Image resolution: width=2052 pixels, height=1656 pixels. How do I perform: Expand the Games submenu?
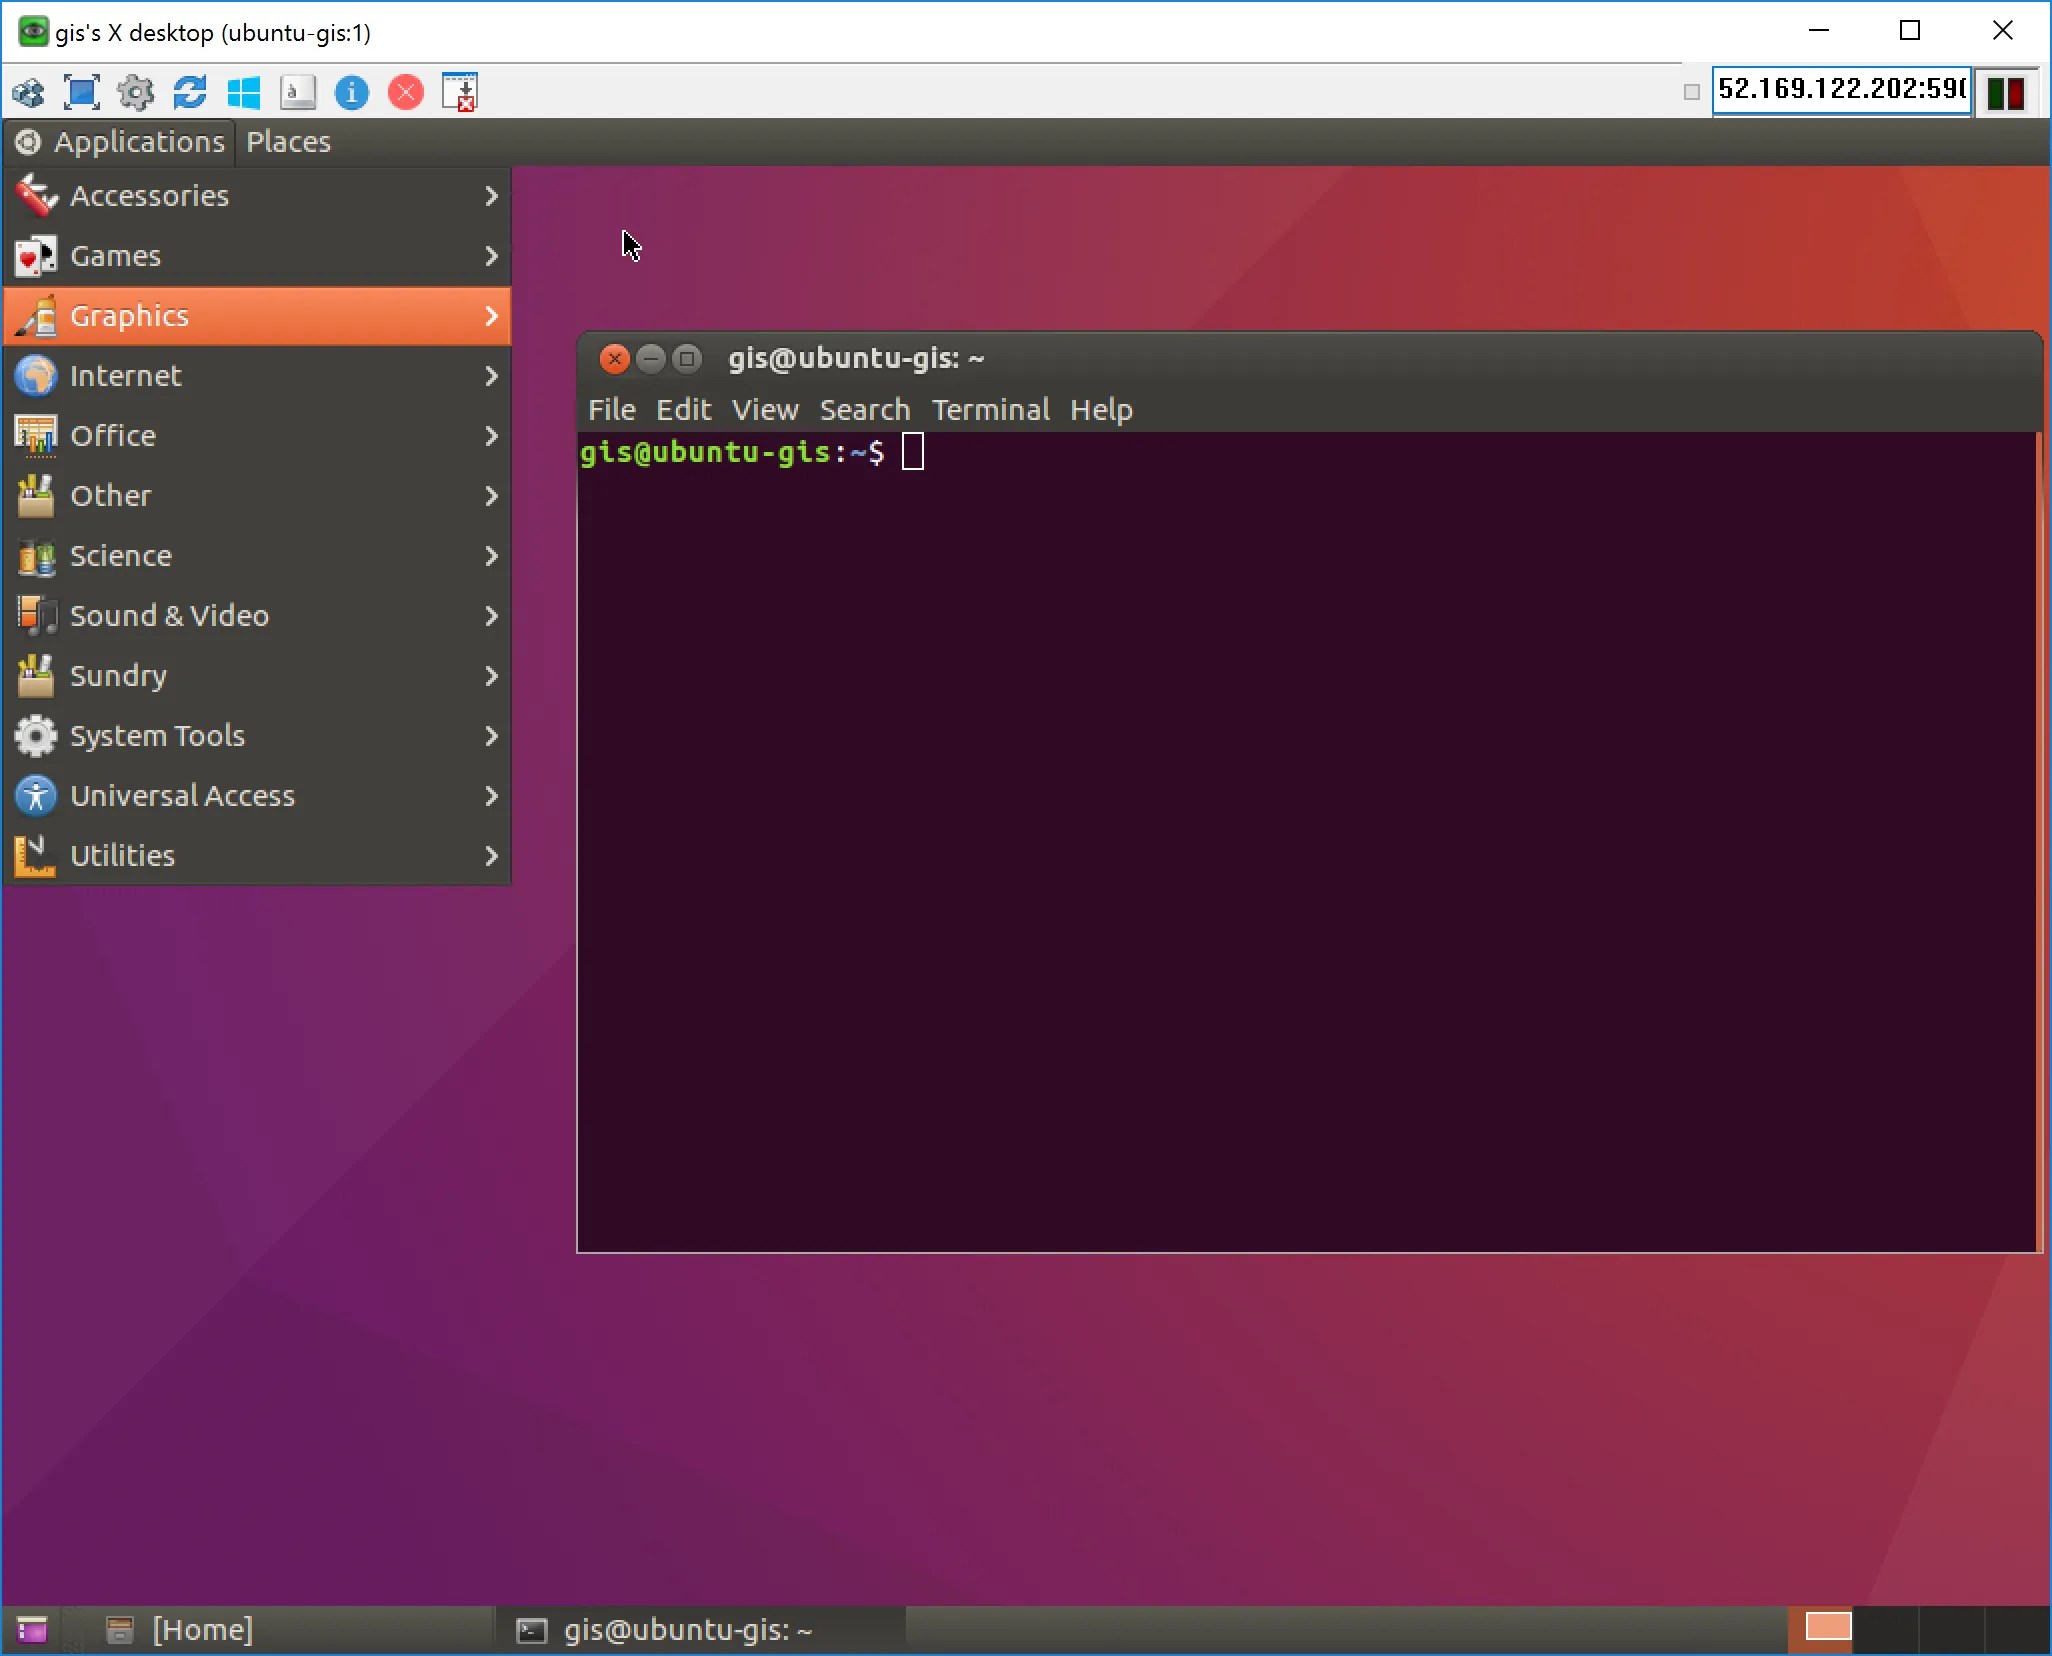click(258, 256)
